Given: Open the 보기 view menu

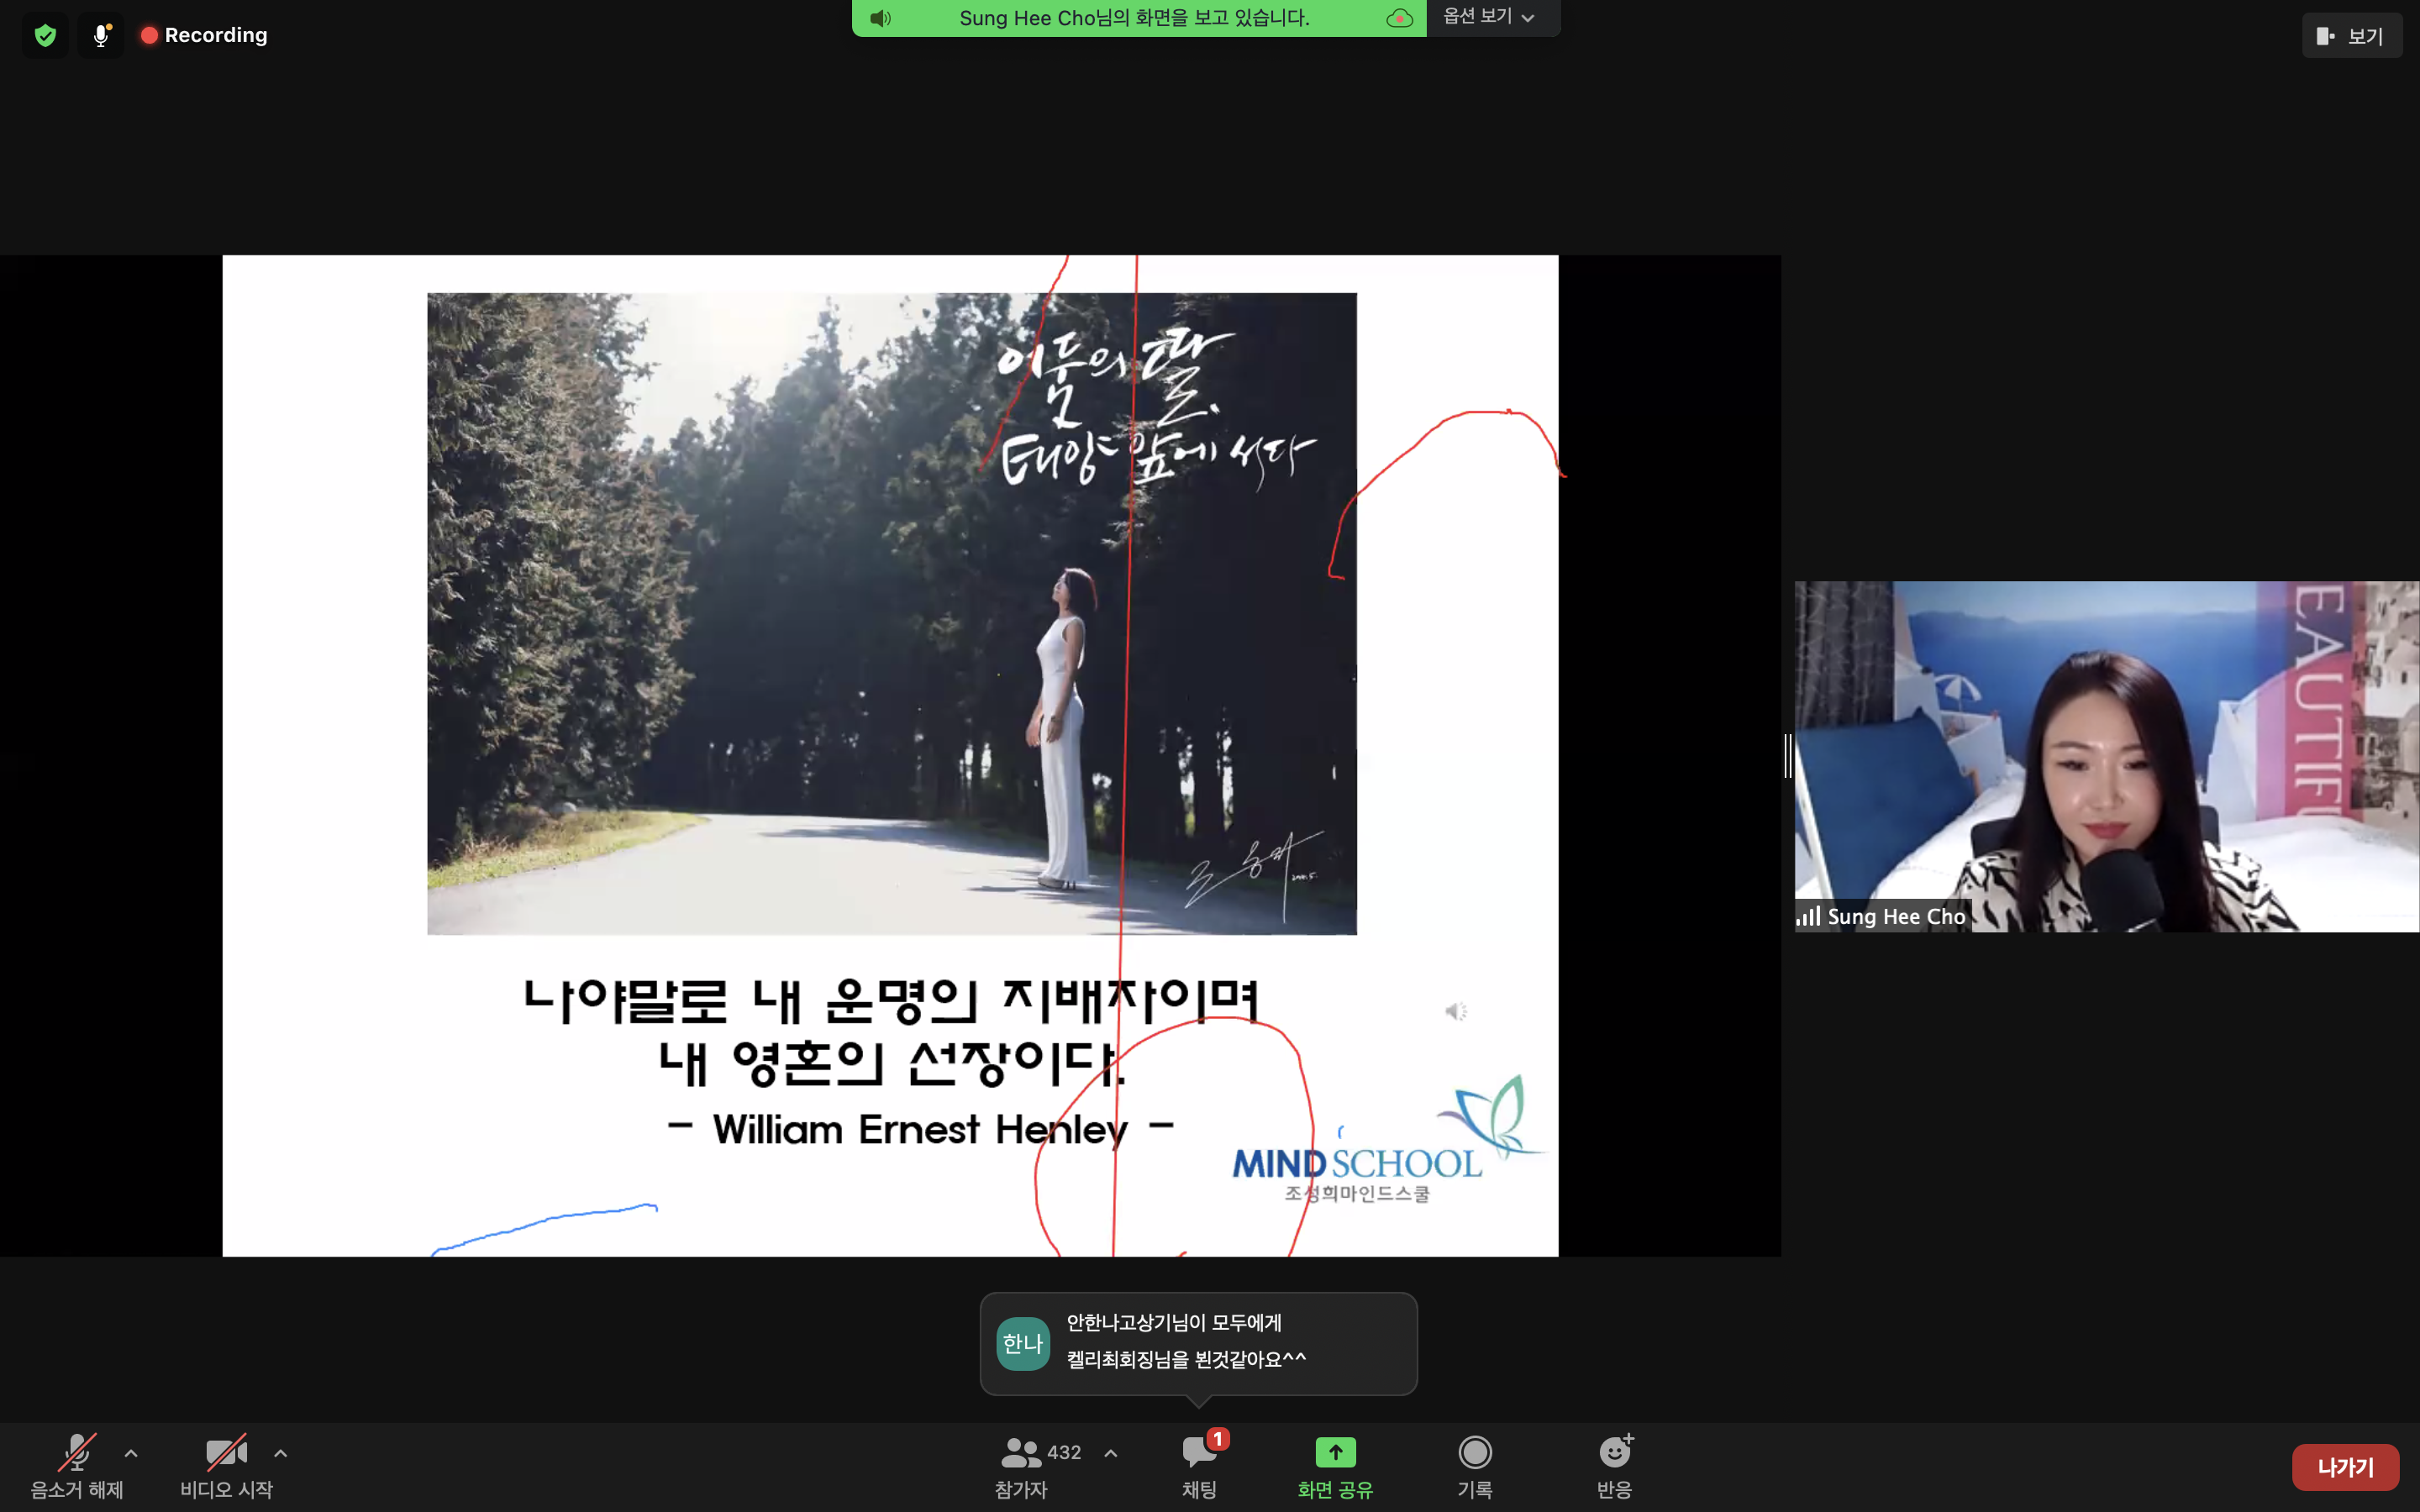Looking at the screenshot, I should [2351, 36].
